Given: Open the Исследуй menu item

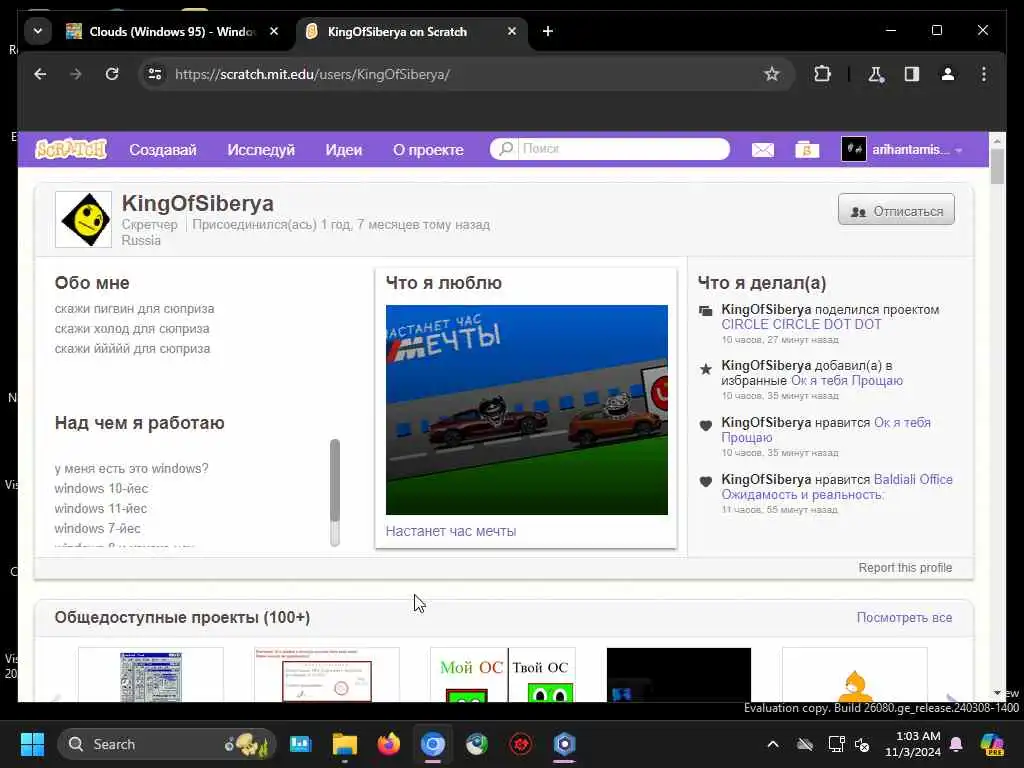Looking at the screenshot, I should pyautogui.click(x=261, y=150).
